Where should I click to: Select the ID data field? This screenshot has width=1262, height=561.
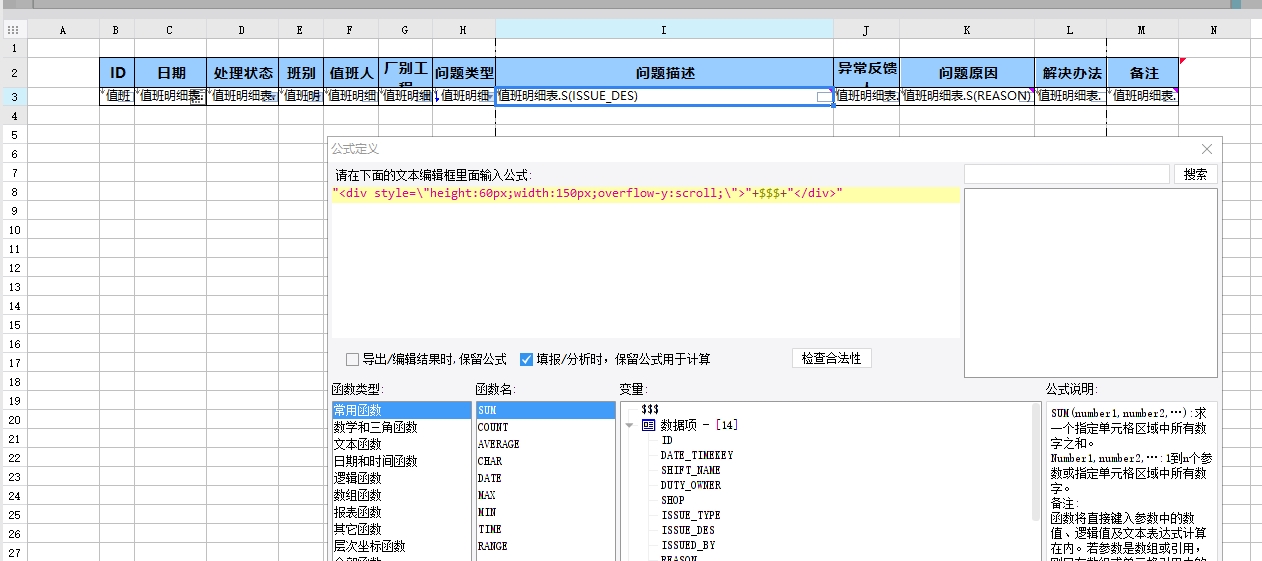click(667, 440)
